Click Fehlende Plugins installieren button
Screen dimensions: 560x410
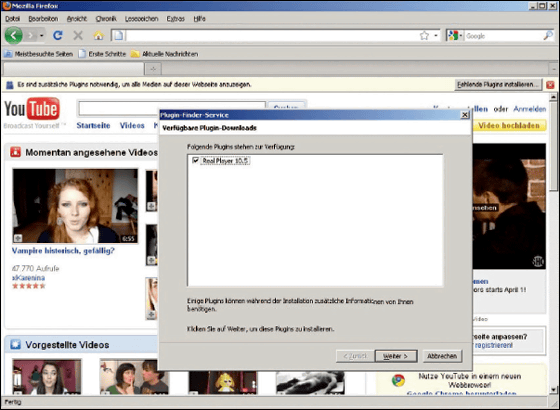click(x=498, y=85)
